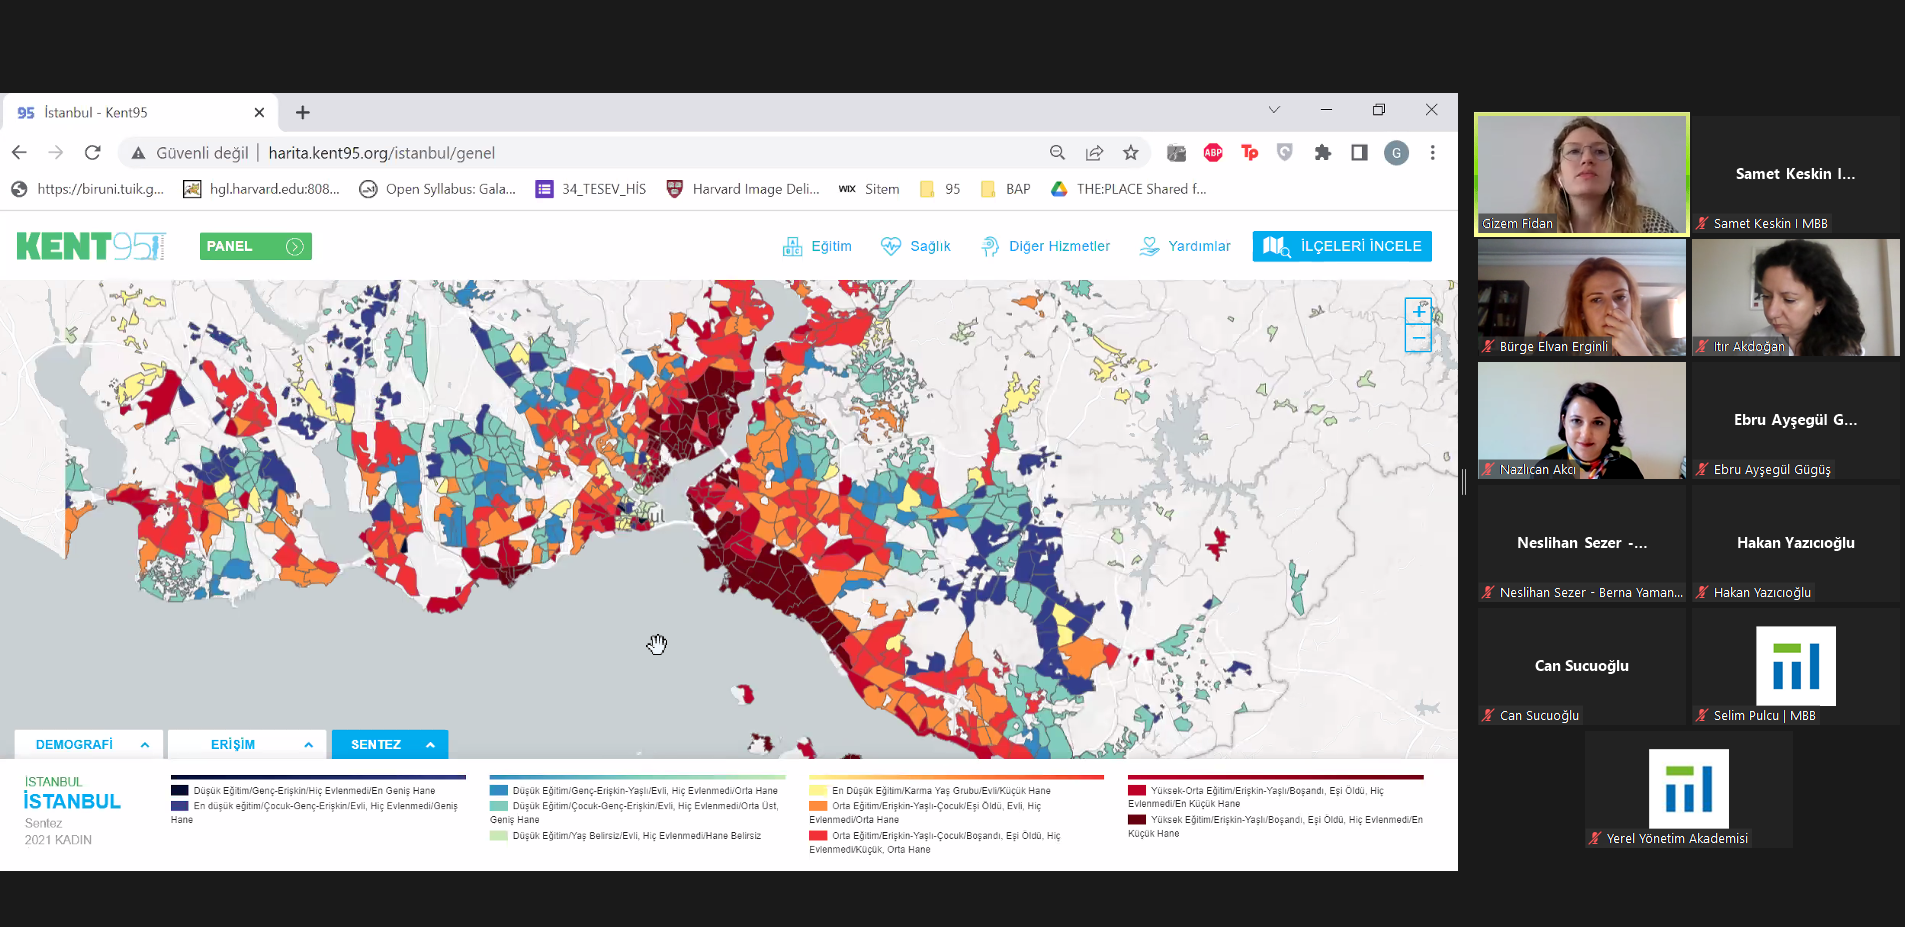Viewport: 1905px width, 927px height.
Task: Open the Yardımlar aid layer
Action: pos(1185,246)
